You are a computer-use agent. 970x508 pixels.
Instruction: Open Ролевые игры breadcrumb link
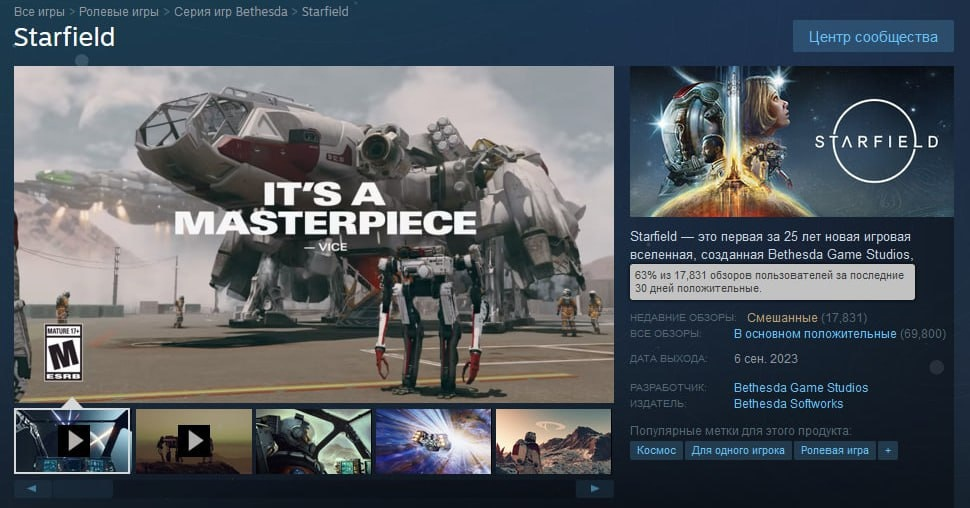pos(119,12)
